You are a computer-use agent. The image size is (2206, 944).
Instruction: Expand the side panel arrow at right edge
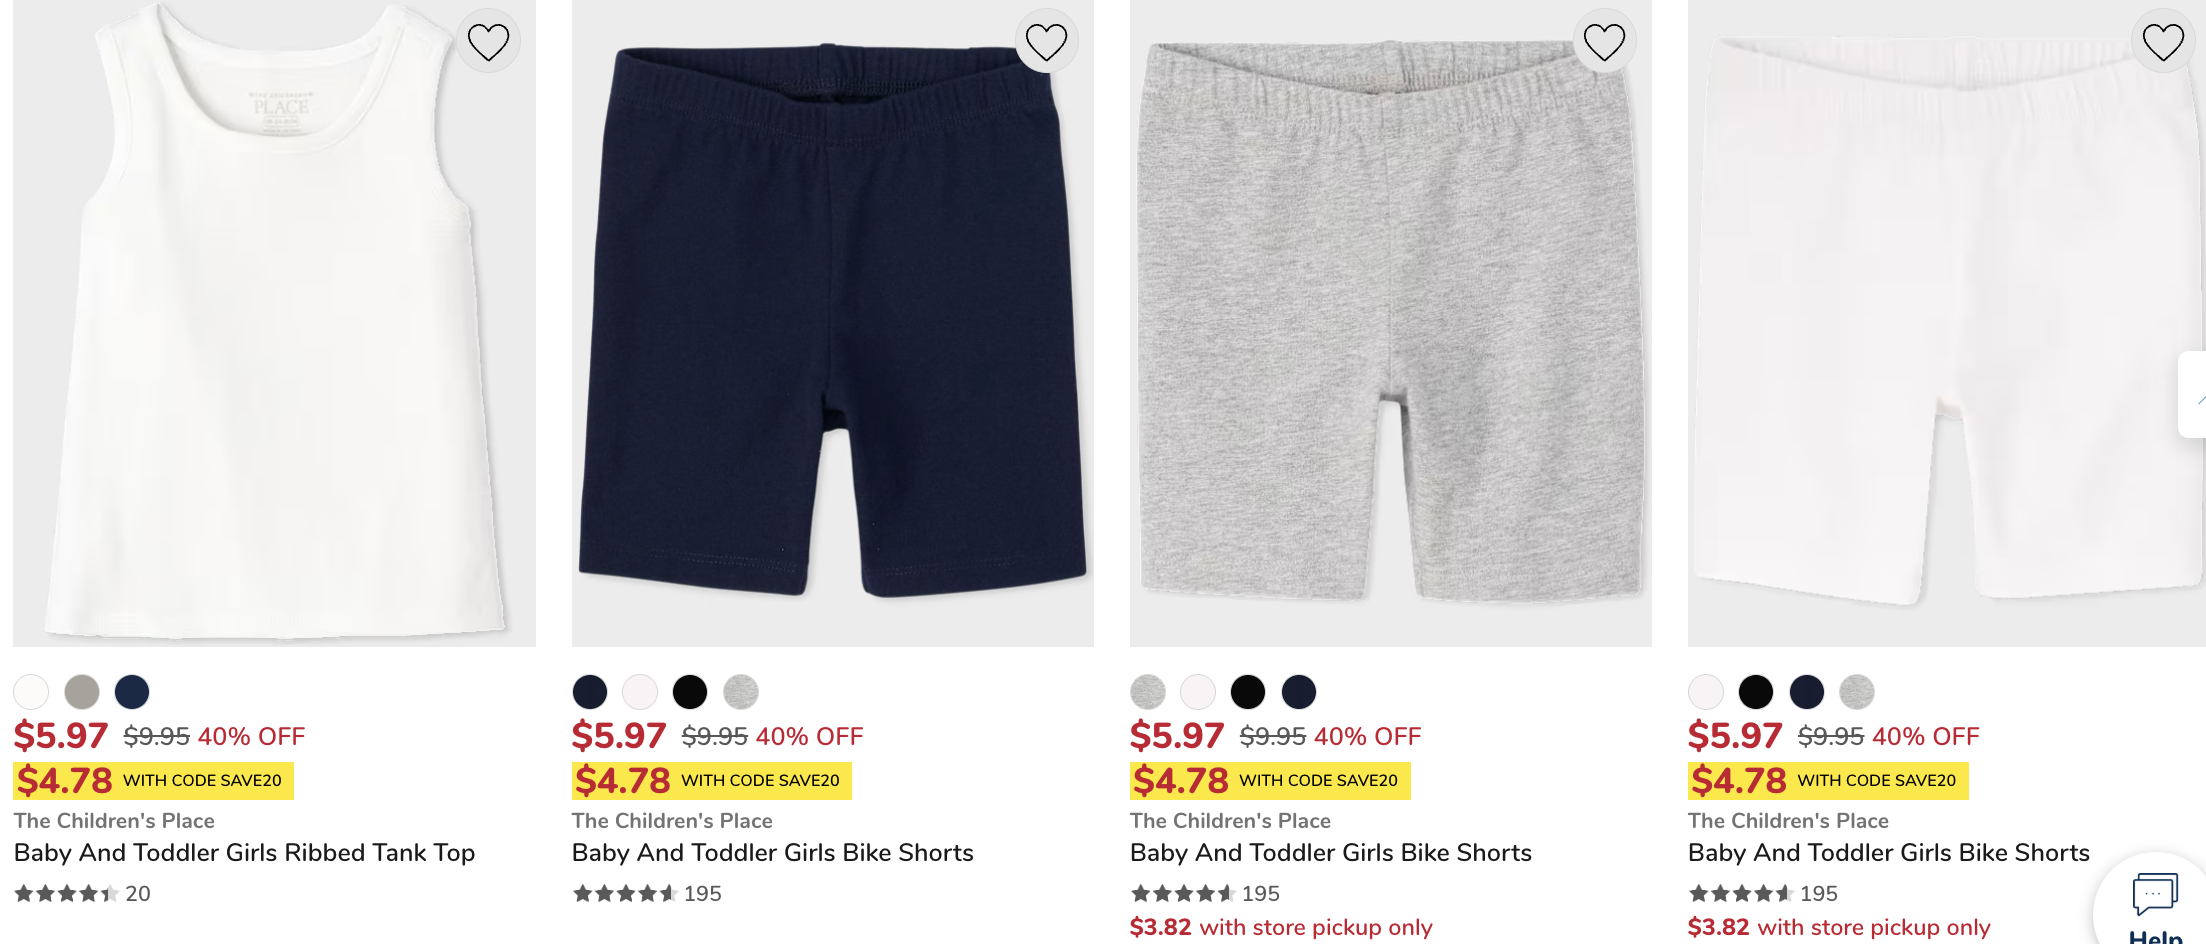(x=2194, y=395)
